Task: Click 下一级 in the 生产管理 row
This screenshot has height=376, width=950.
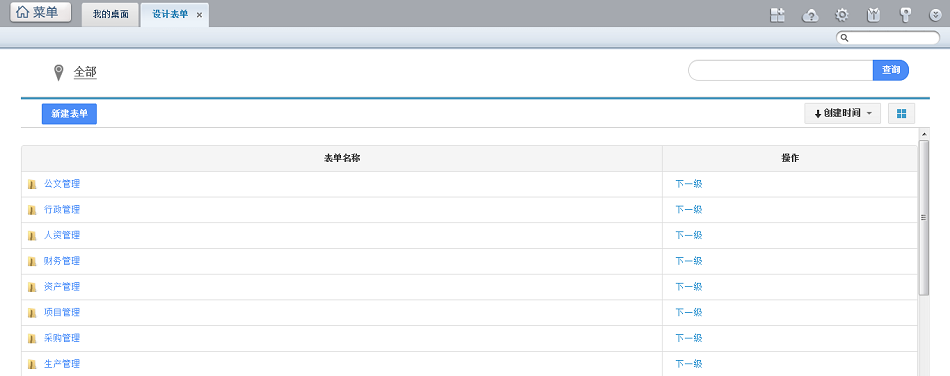Action: click(689, 364)
